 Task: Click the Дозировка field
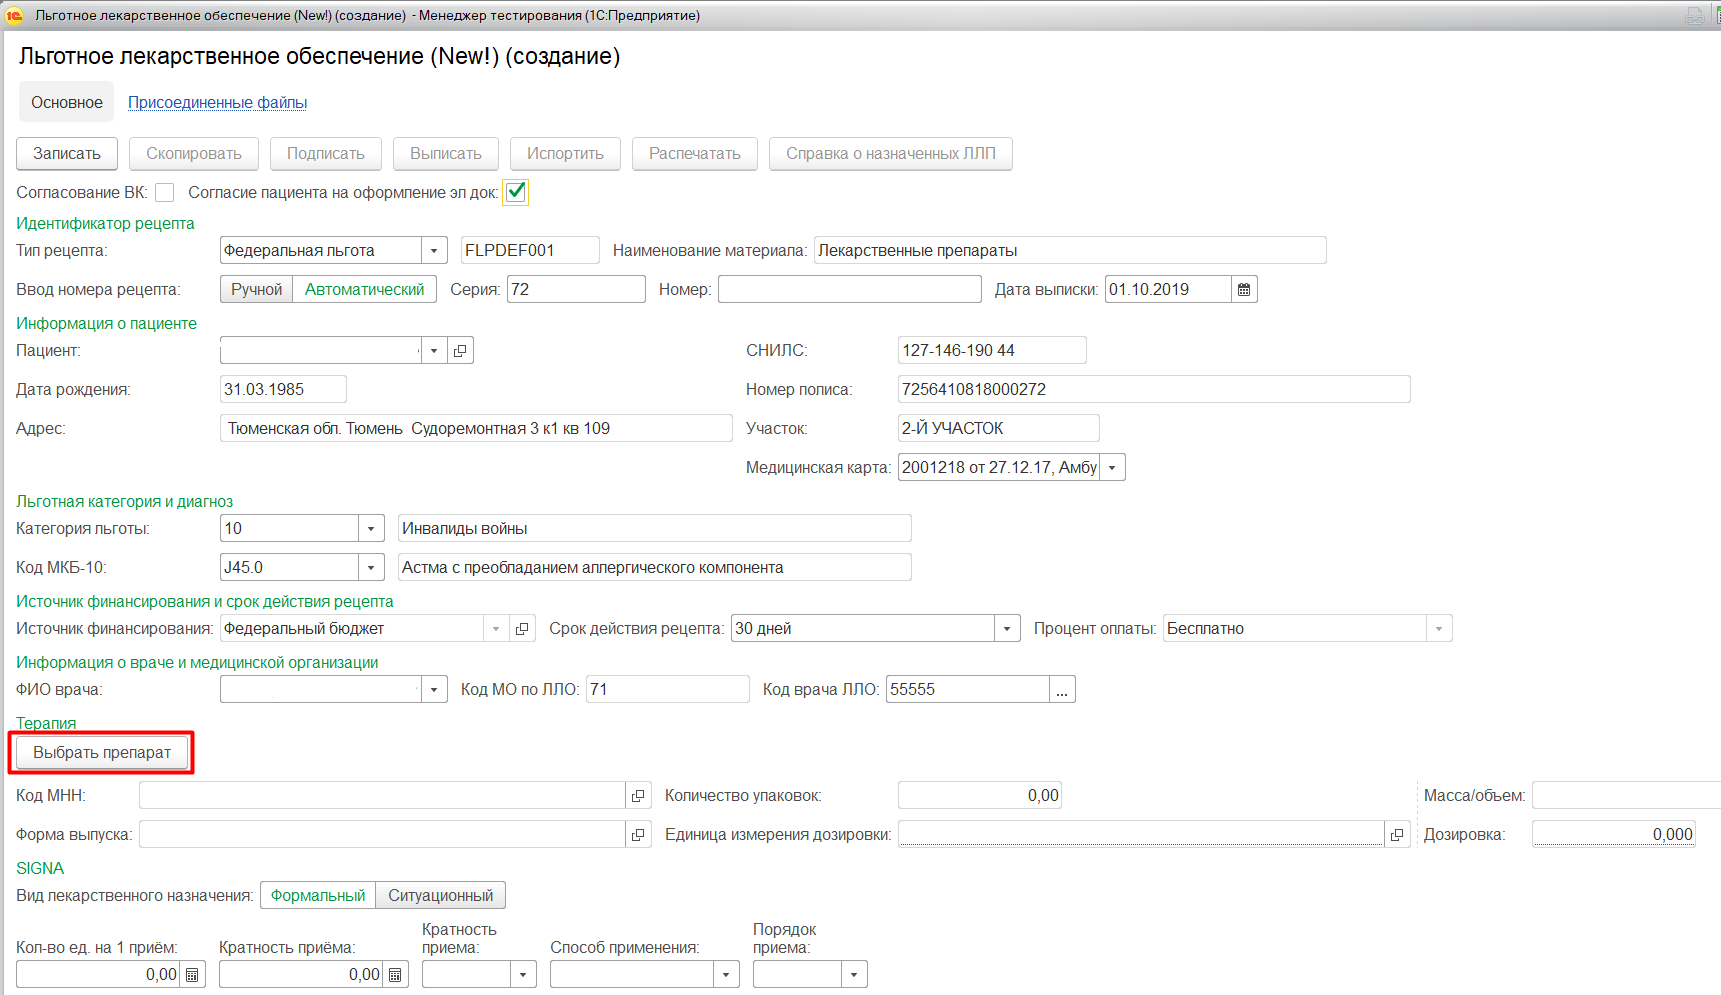tap(1614, 834)
